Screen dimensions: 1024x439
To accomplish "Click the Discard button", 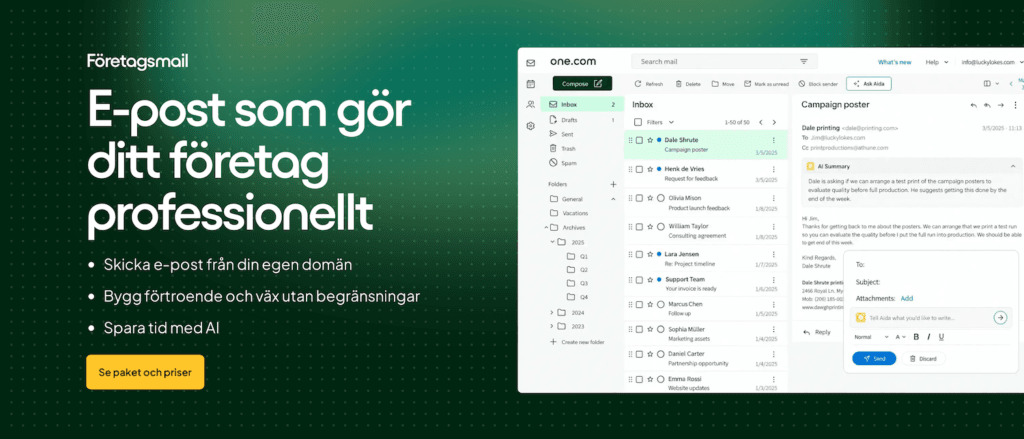I will click(x=923, y=359).
